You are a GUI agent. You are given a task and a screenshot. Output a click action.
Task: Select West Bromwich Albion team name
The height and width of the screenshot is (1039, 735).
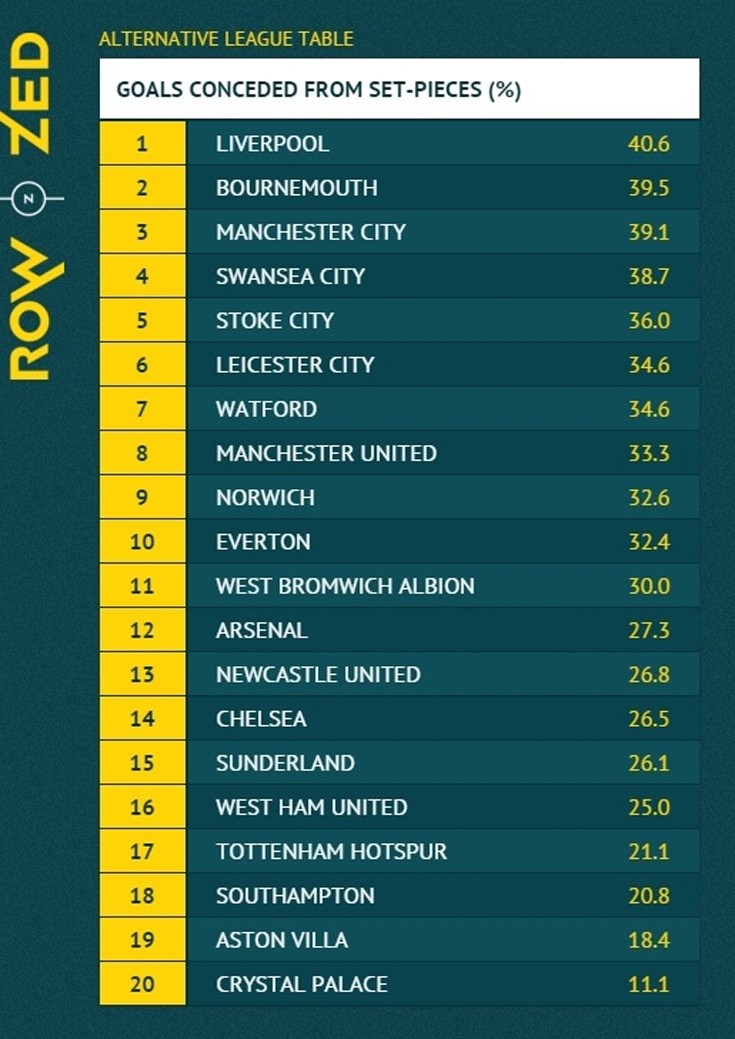[345, 586]
